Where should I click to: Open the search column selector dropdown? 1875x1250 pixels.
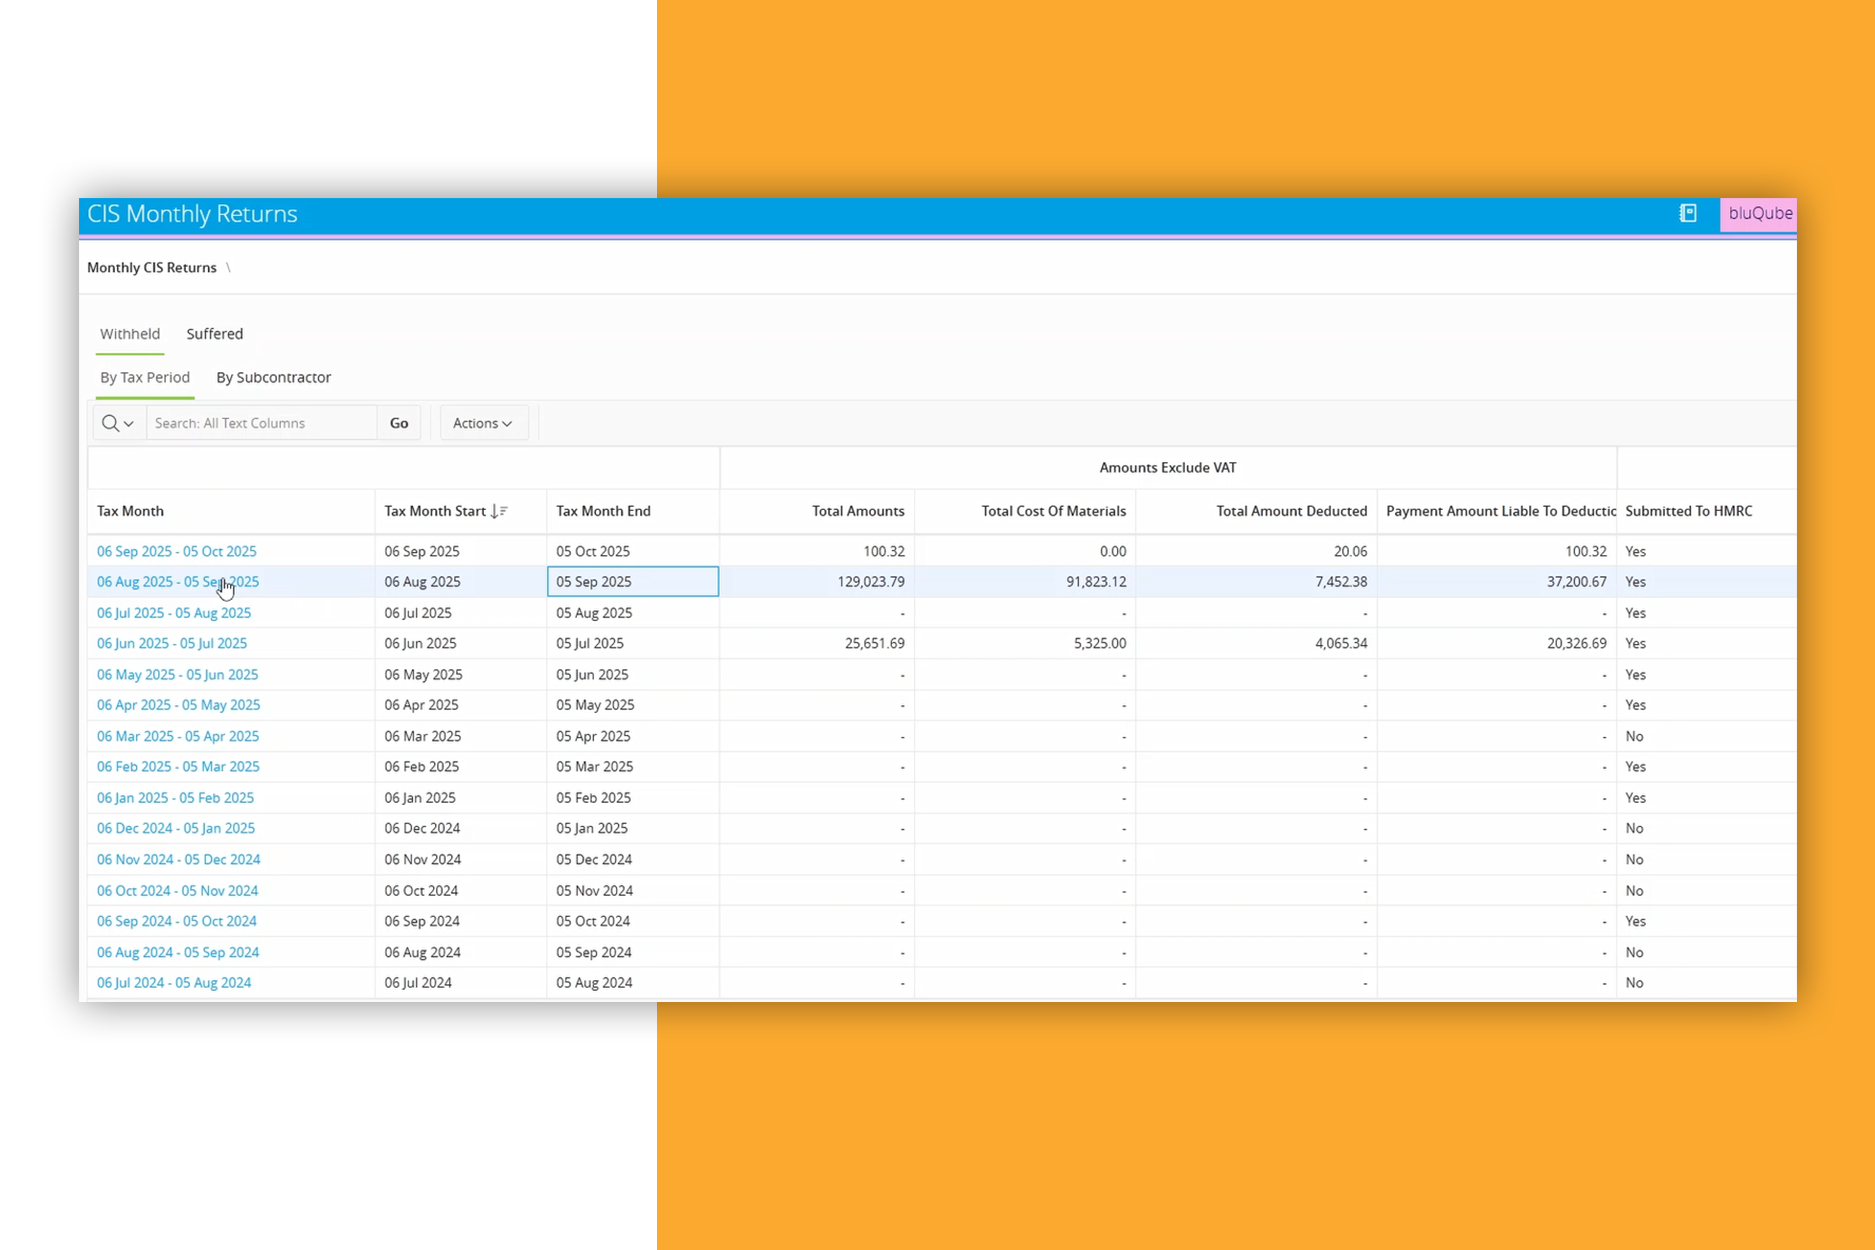click(x=118, y=423)
